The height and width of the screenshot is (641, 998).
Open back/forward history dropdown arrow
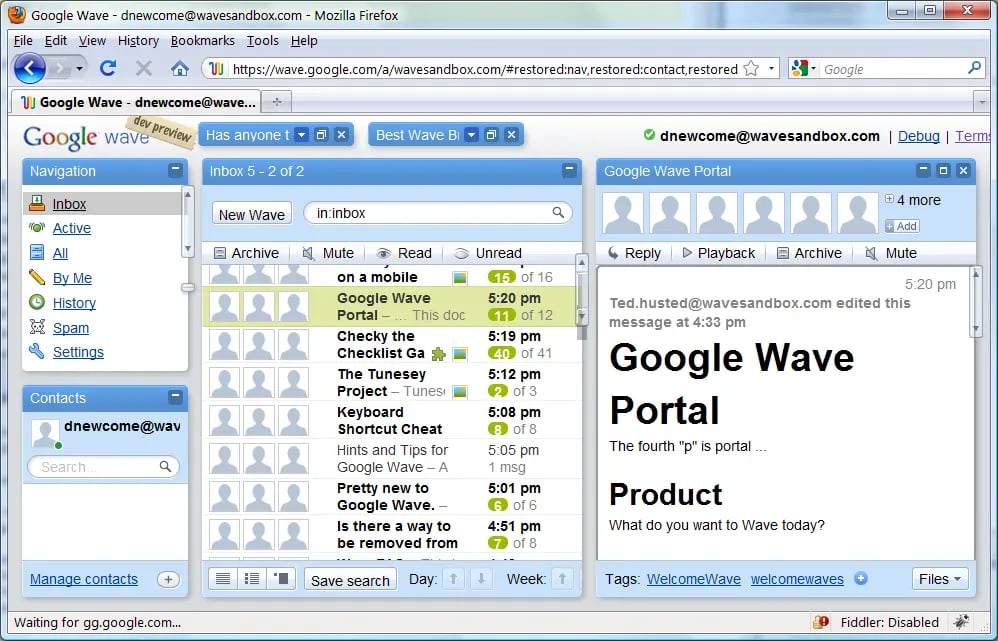click(79, 68)
